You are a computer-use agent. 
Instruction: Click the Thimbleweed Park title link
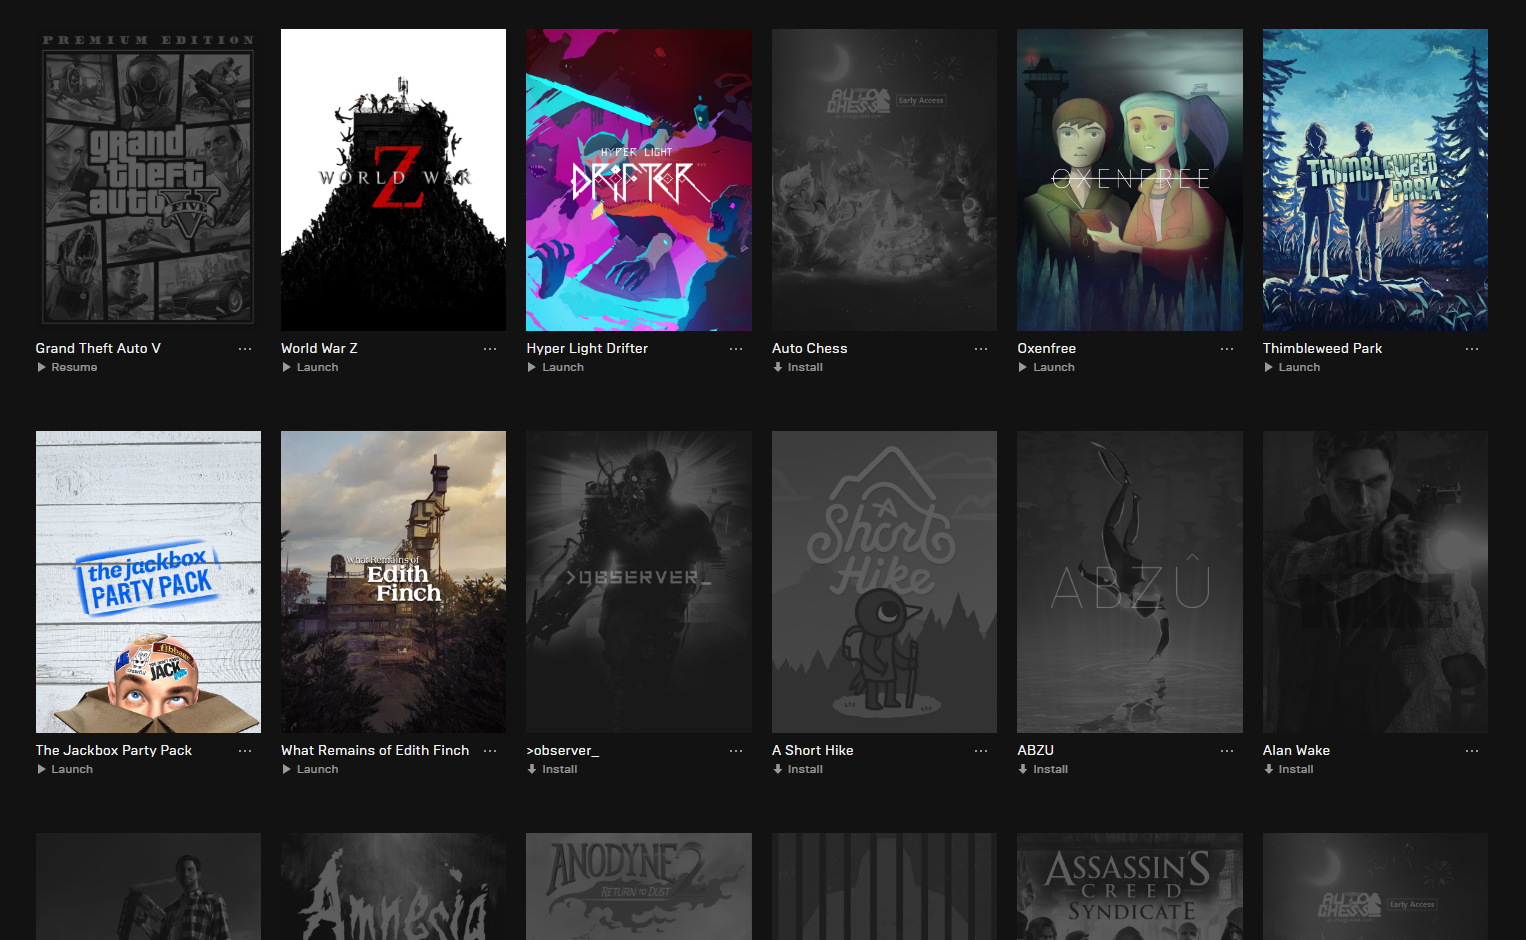tap(1322, 348)
